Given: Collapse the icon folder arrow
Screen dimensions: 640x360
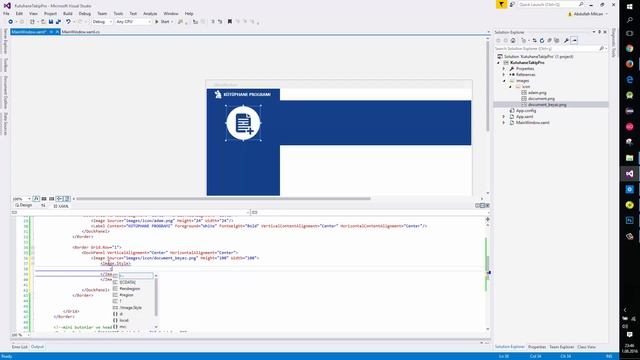Looking at the screenshot, I should point(510,87).
